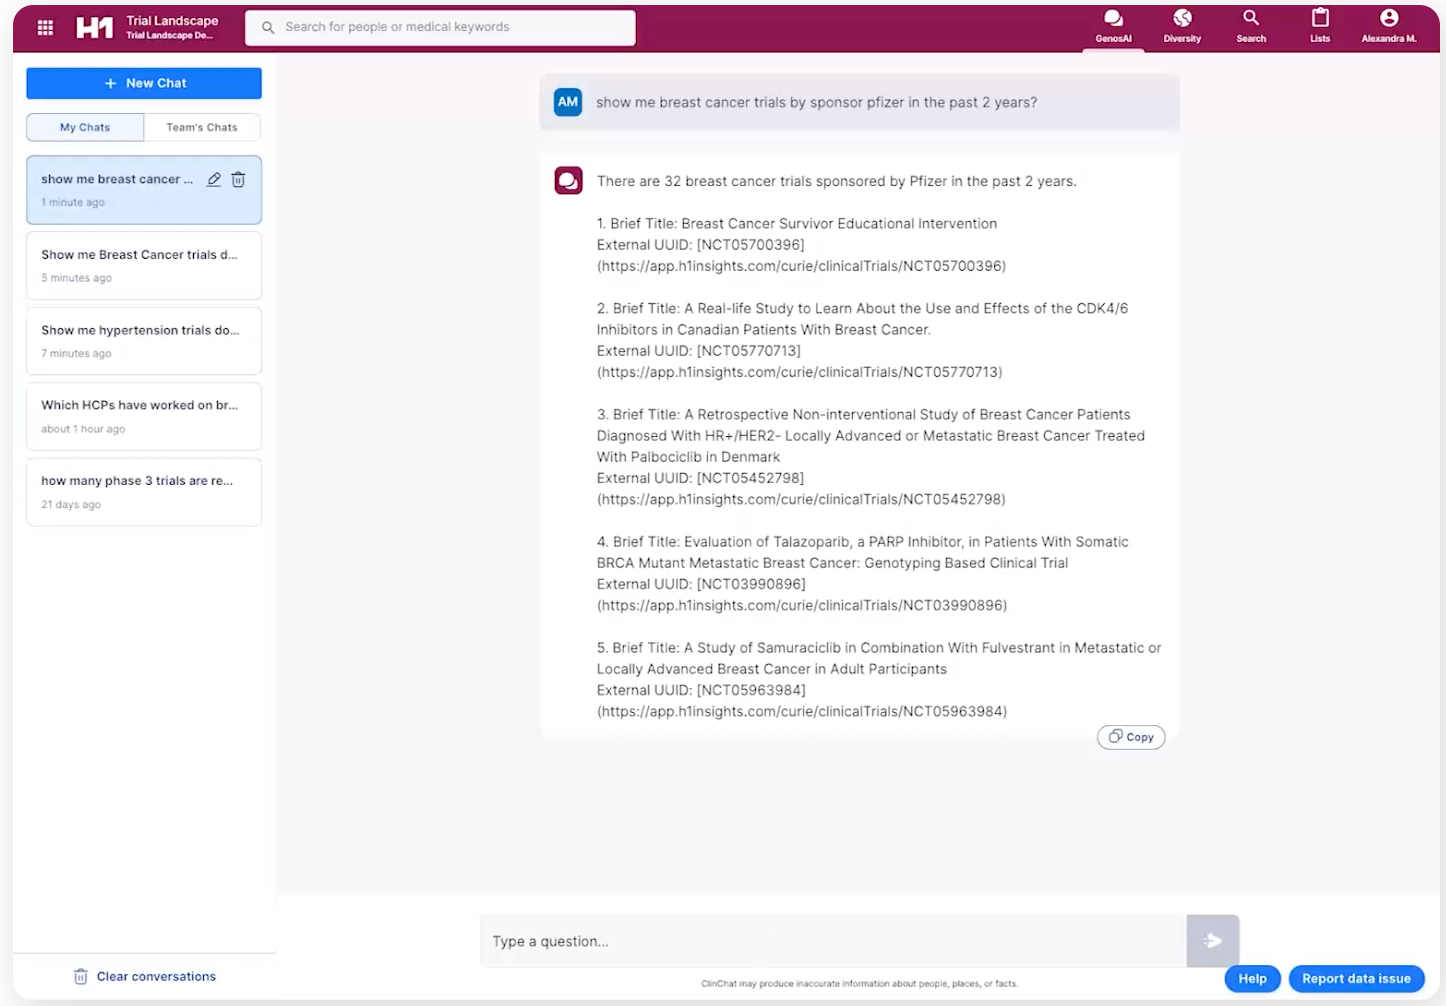Image resolution: width=1446 pixels, height=1006 pixels.
Task: Open 'Which HCPs have worked on br...' chat
Action: click(x=144, y=416)
